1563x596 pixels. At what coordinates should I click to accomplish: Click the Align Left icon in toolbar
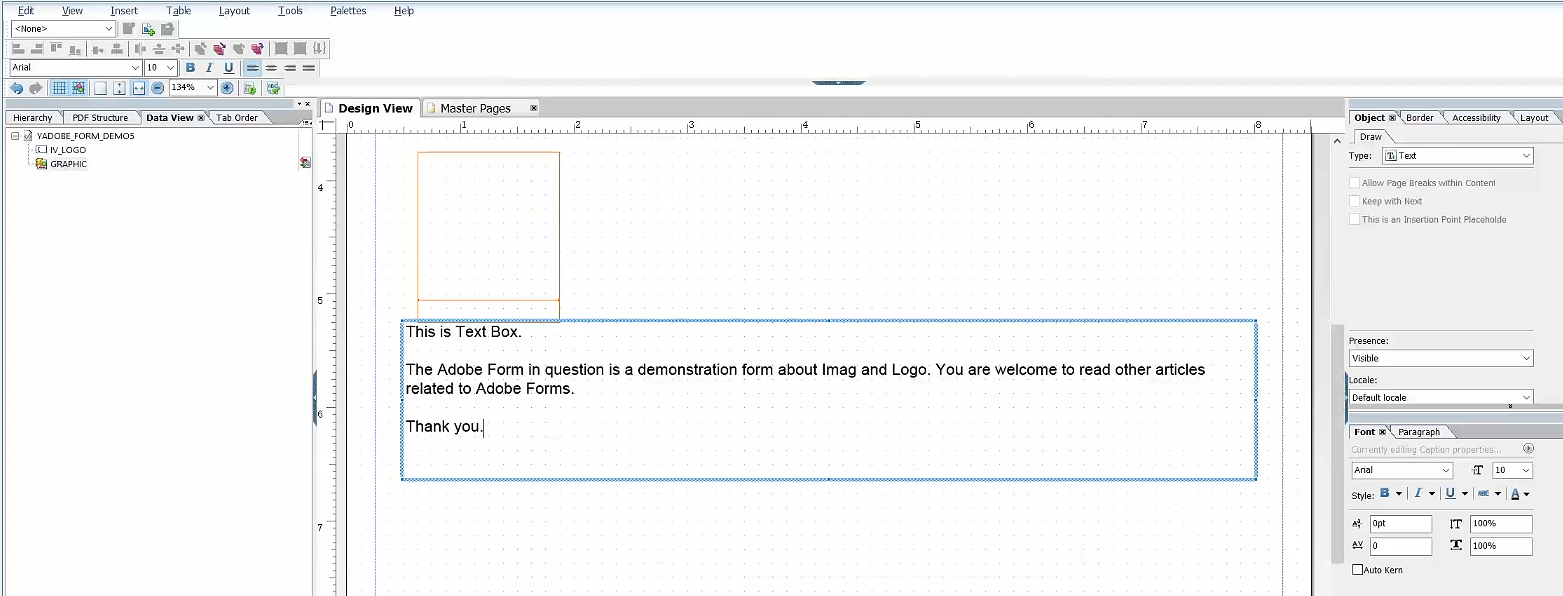click(252, 68)
